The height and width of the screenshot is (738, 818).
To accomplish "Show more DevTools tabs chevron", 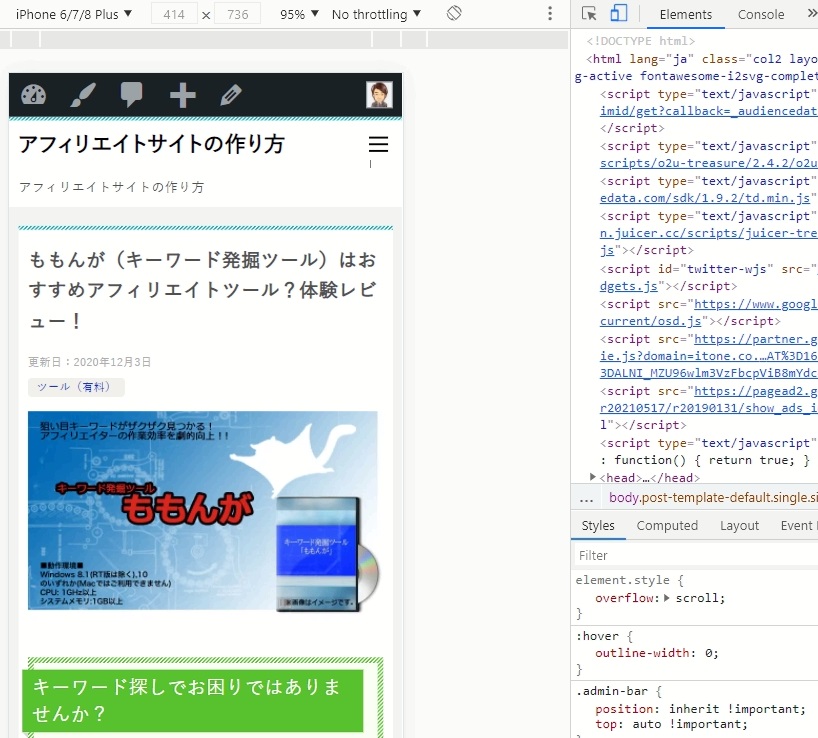I will coord(812,14).
